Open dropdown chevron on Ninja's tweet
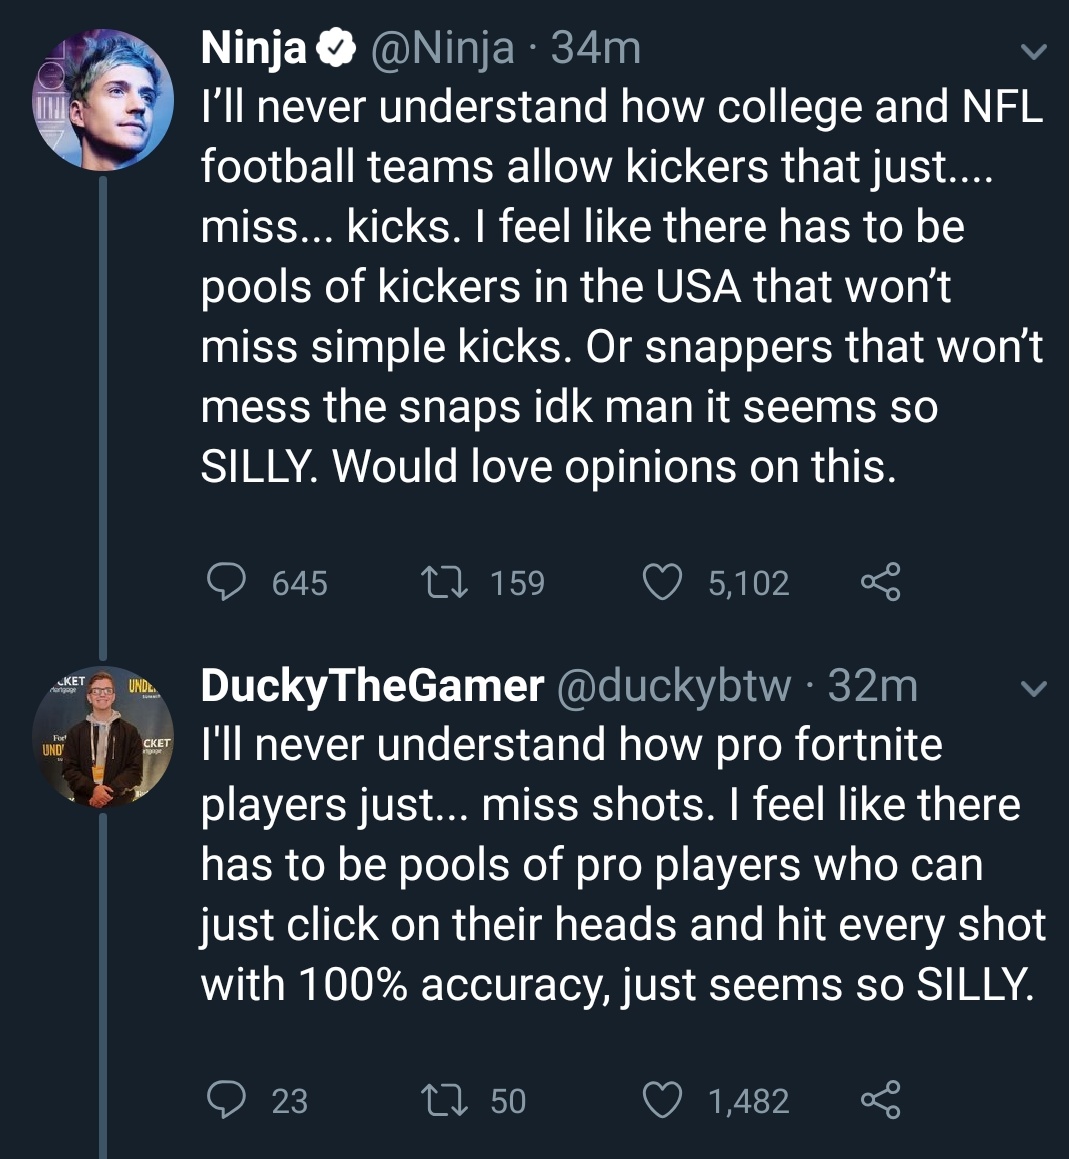The height and width of the screenshot is (1159, 1069). coord(1035,50)
